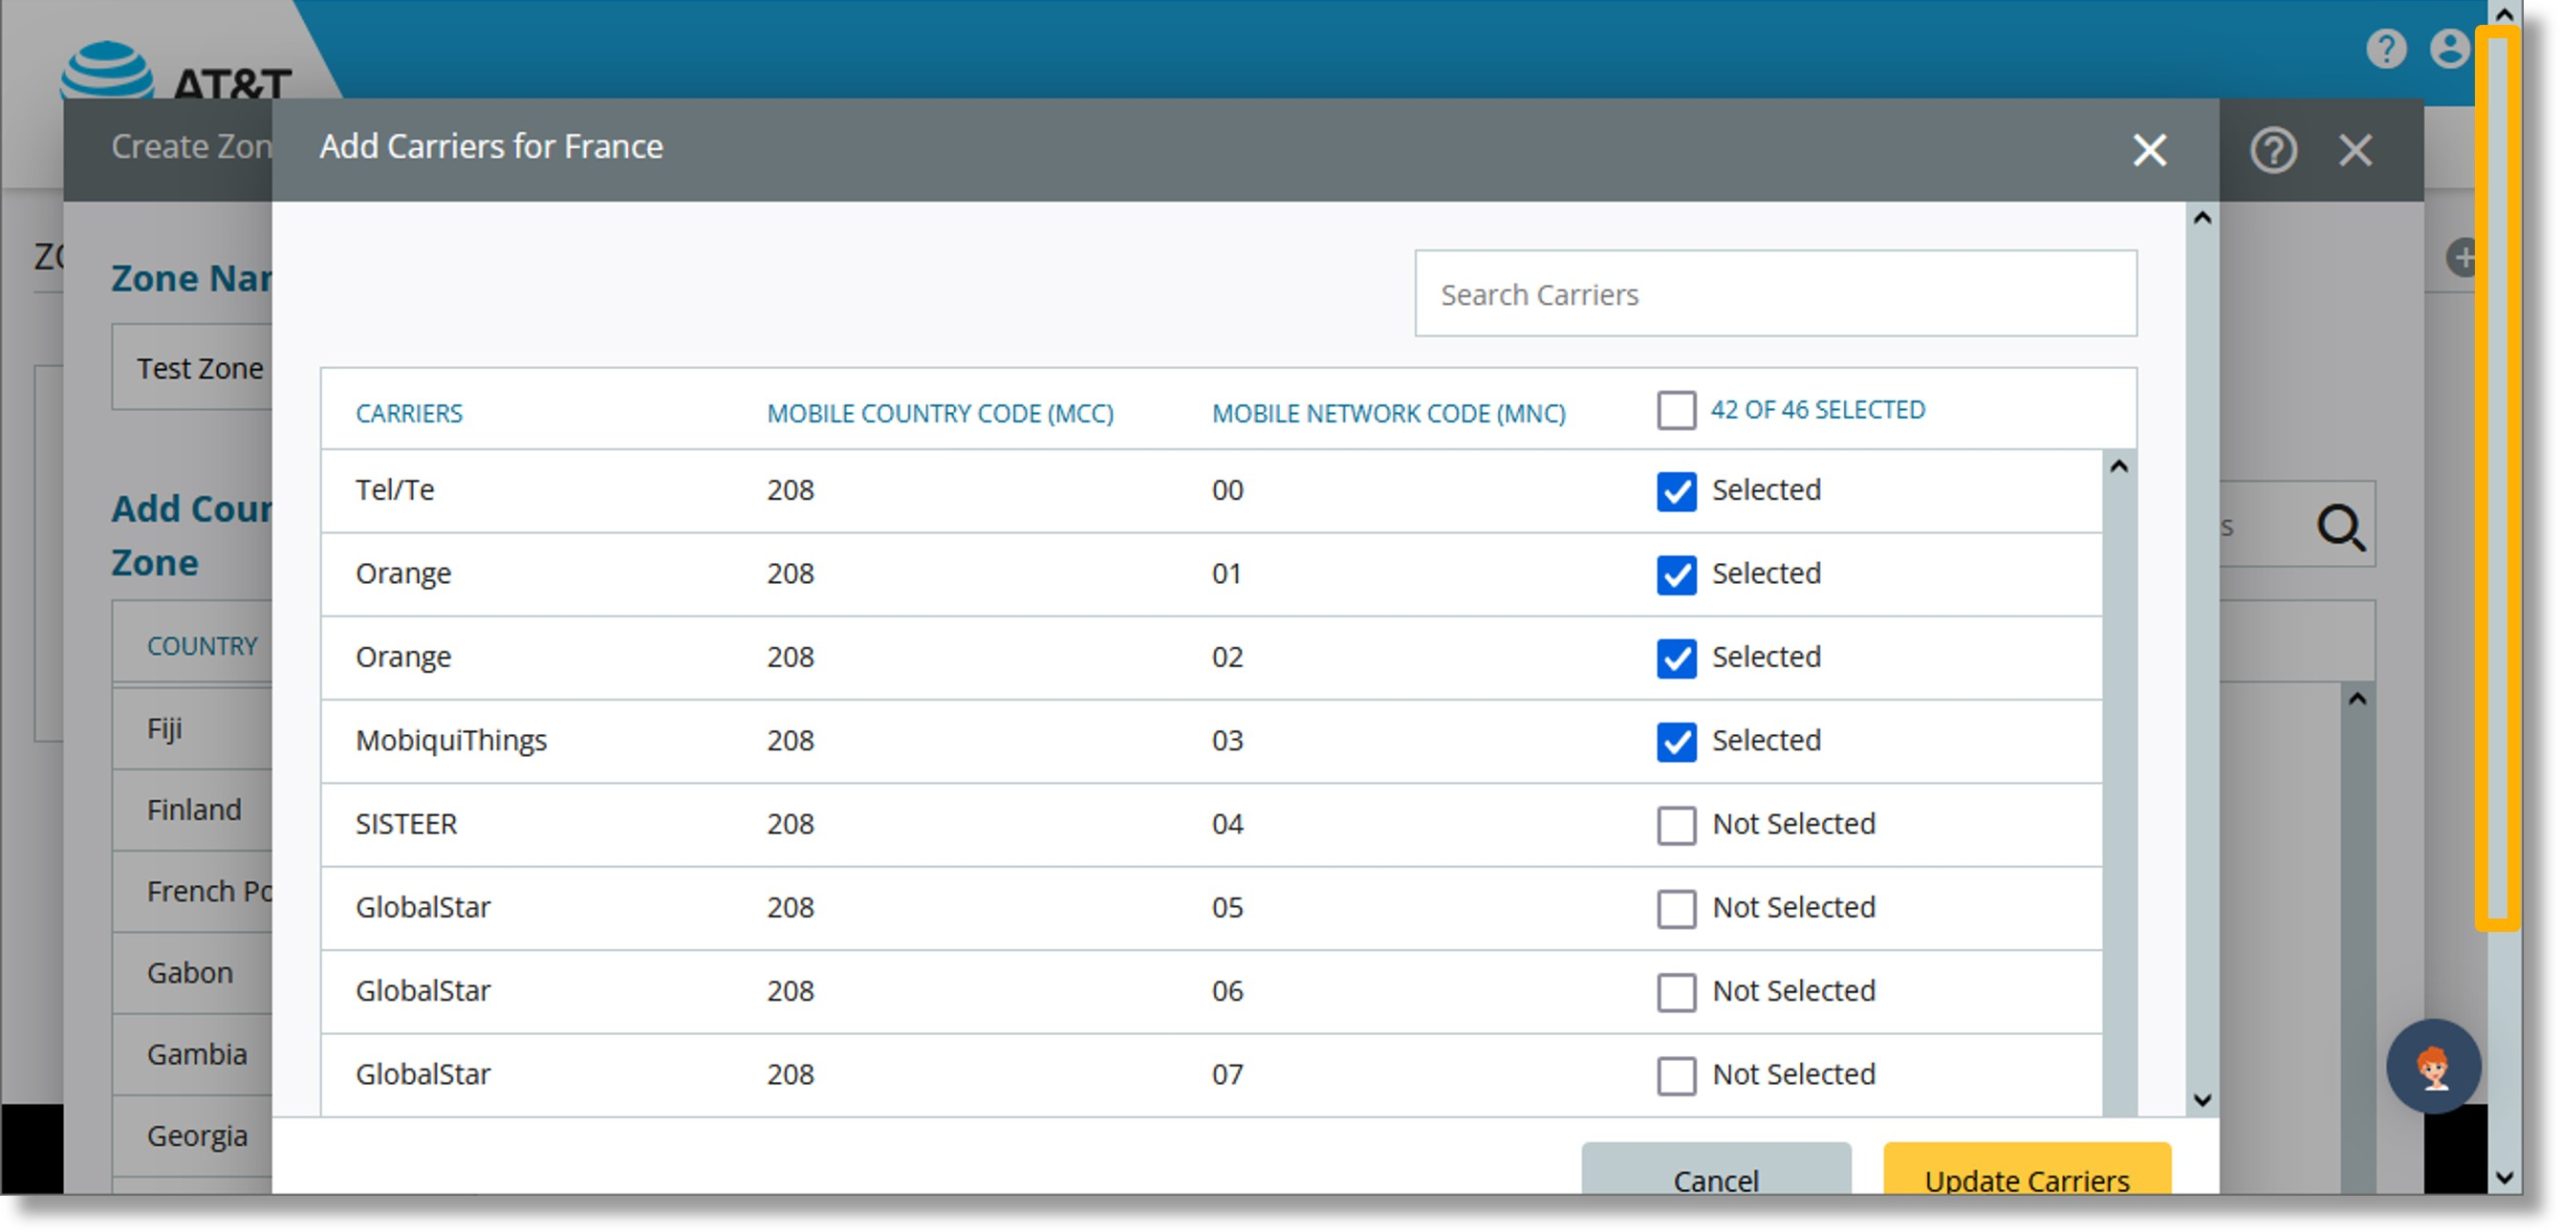
Task: Open the chat assistant avatar
Action: pos(2433,1066)
